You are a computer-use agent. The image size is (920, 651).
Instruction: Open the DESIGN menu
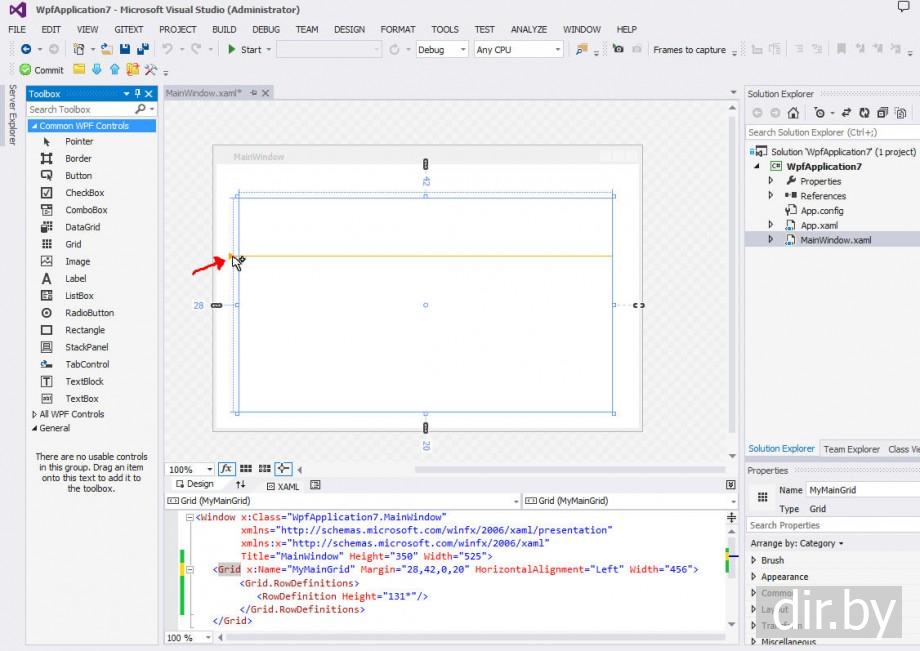tap(349, 29)
